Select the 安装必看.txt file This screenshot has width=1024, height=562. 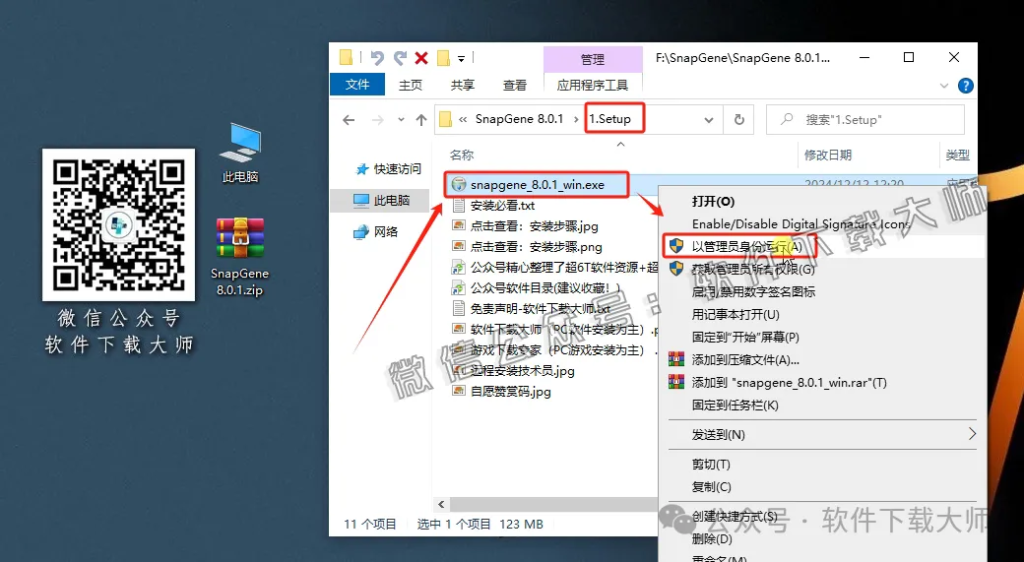click(502, 206)
